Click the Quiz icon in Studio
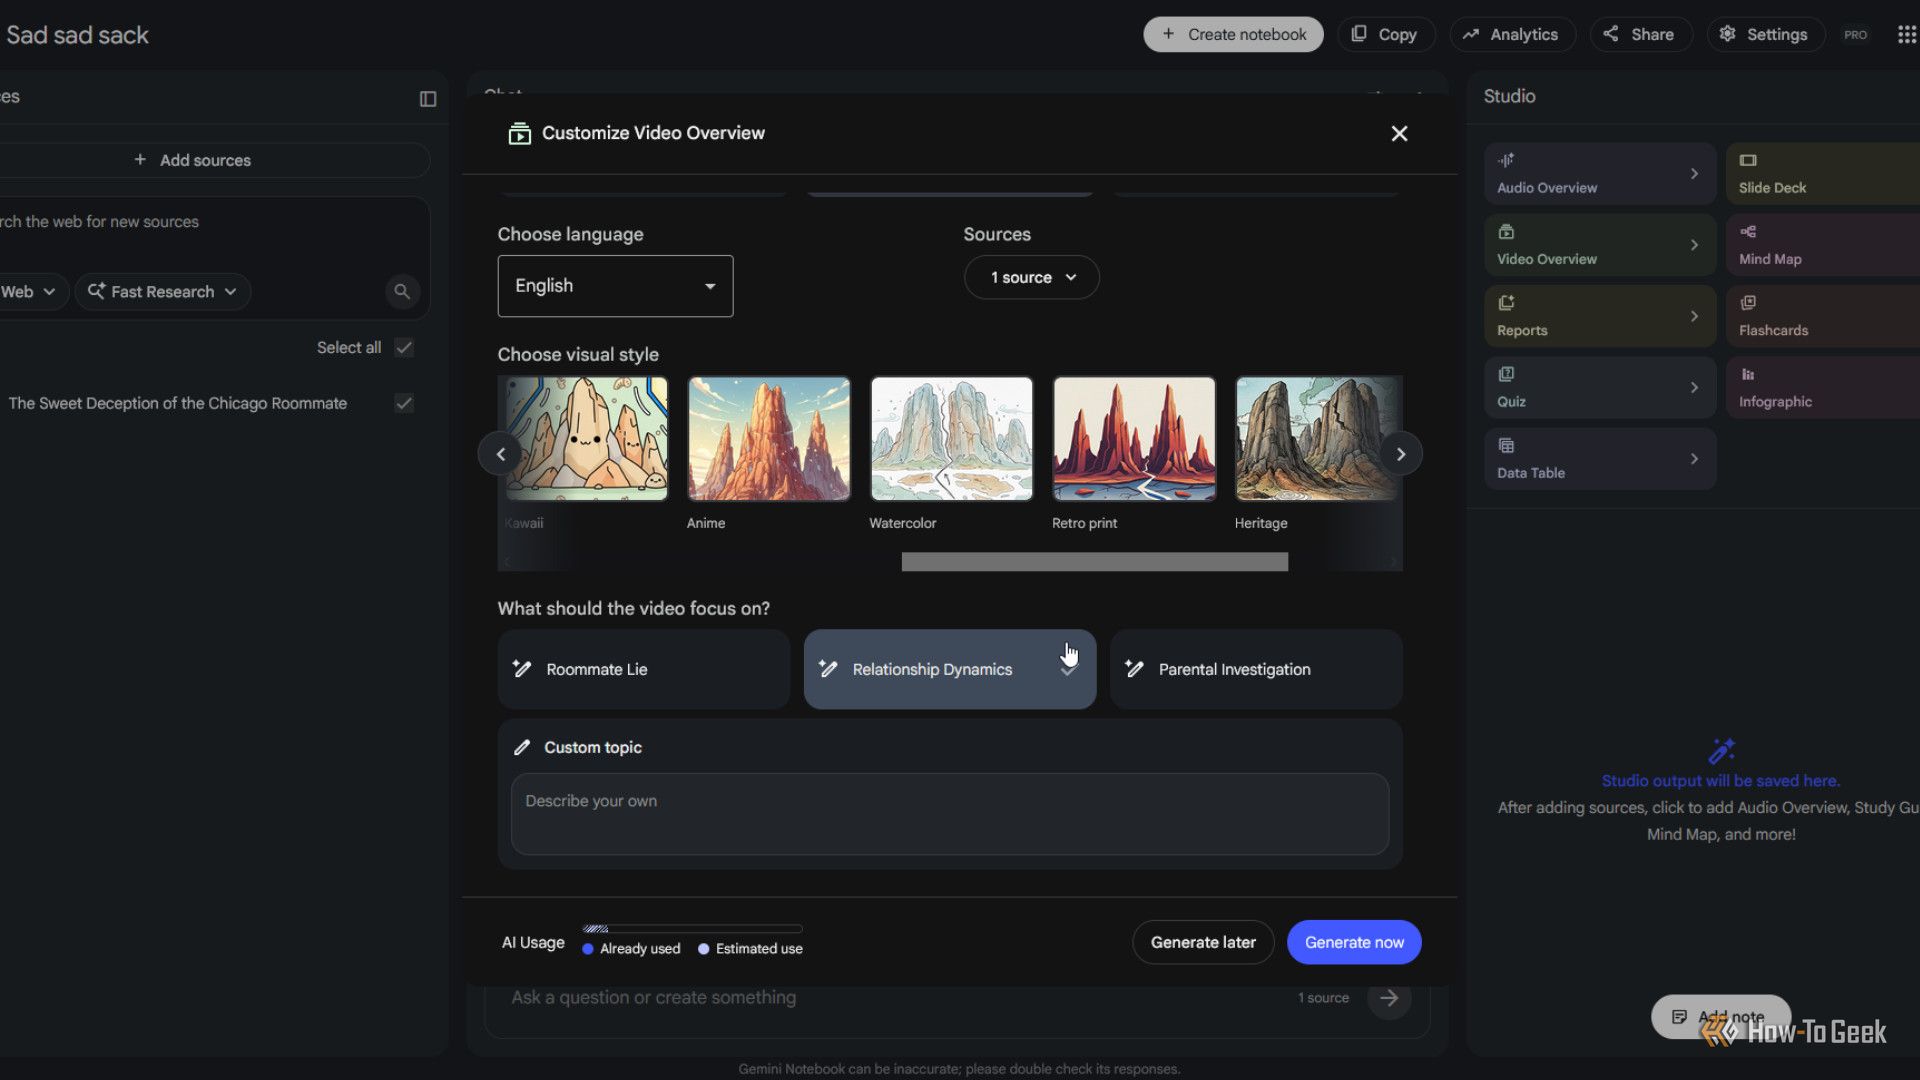 tap(1506, 373)
